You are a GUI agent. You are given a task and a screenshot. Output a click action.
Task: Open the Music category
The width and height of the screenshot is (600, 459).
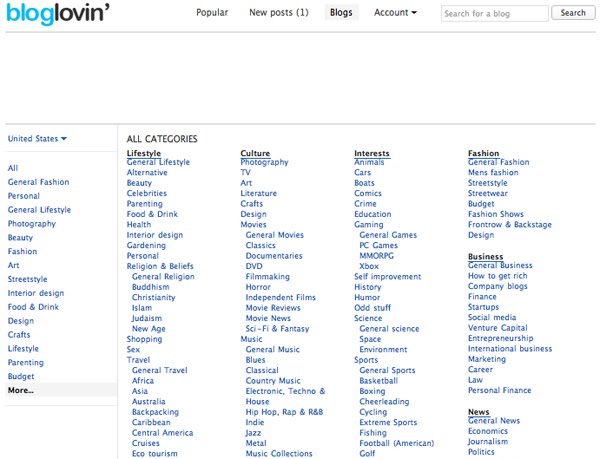(251, 339)
